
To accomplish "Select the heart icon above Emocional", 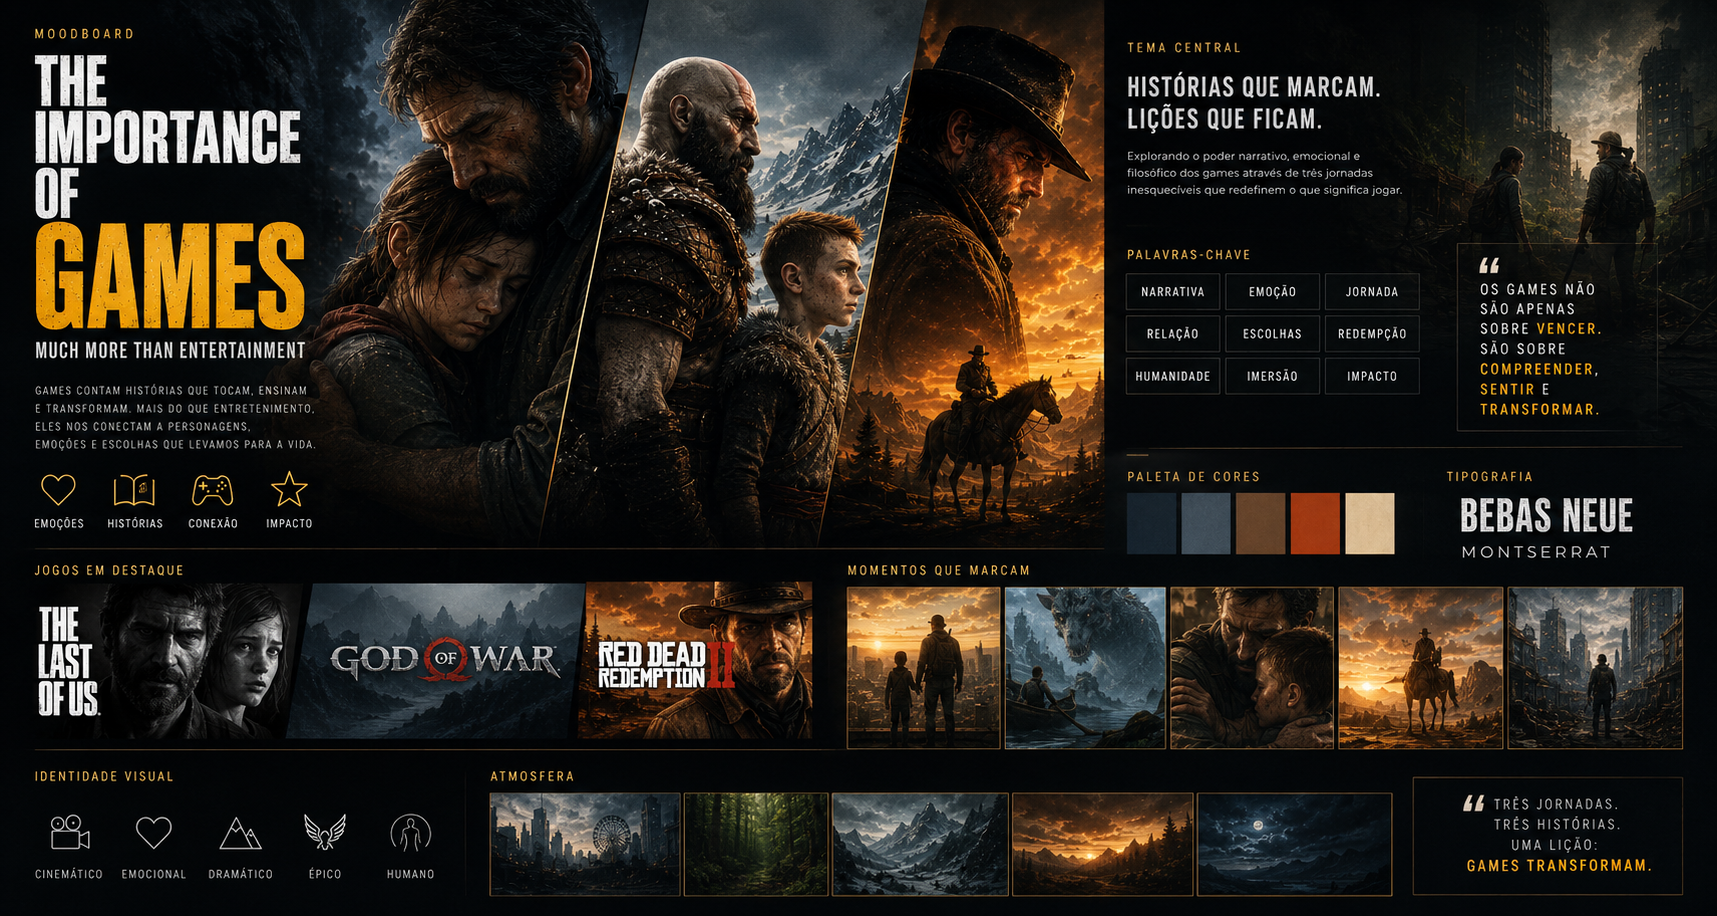I will [154, 832].
